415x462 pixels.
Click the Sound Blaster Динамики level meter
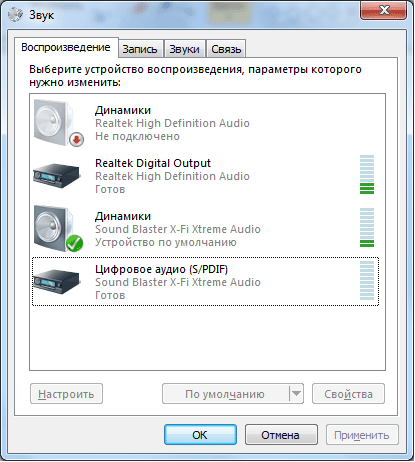tap(367, 228)
